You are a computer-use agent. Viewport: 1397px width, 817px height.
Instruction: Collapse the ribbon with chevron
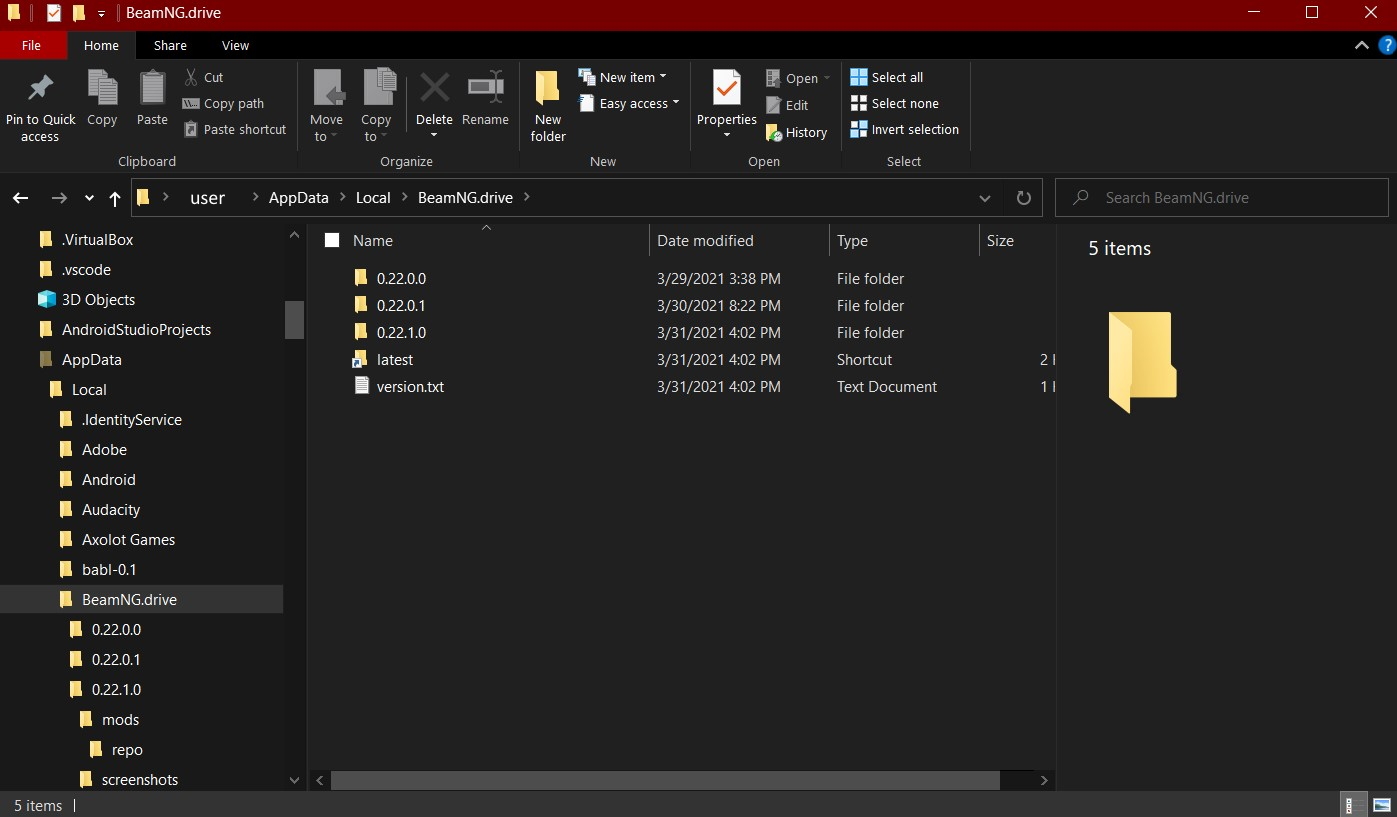tap(1361, 45)
